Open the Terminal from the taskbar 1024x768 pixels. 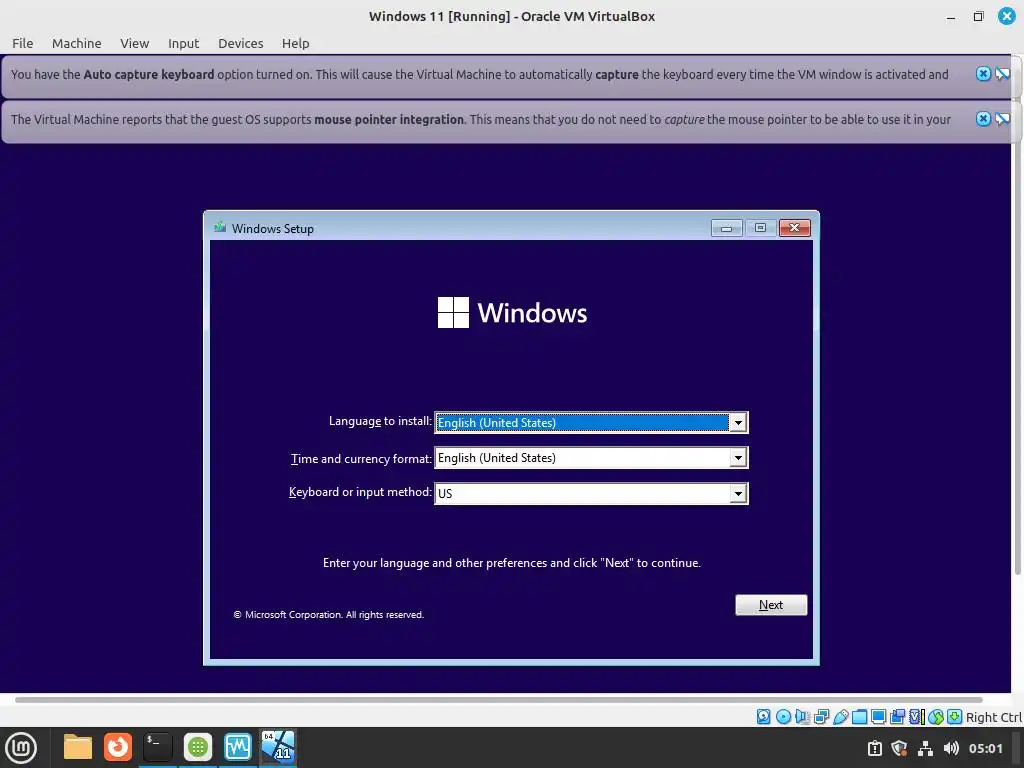(157, 747)
